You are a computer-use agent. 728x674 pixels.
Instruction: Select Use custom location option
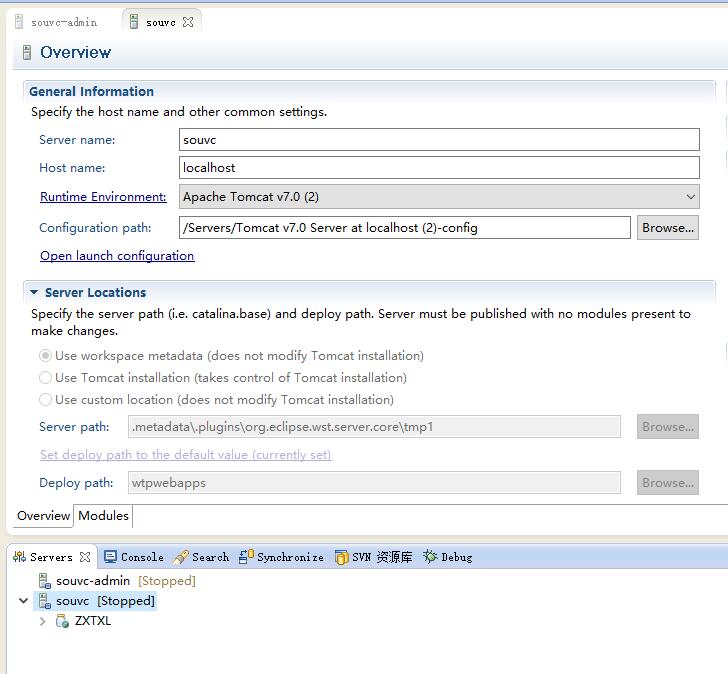(45, 400)
